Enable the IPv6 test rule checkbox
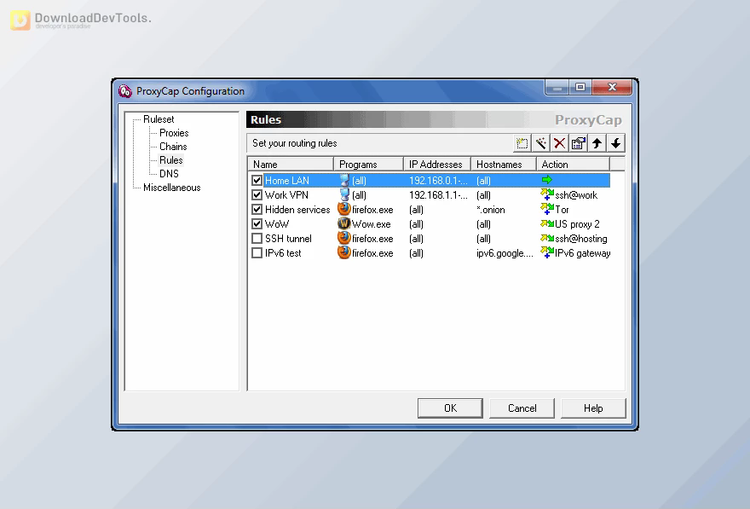750x509 pixels. (x=257, y=253)
